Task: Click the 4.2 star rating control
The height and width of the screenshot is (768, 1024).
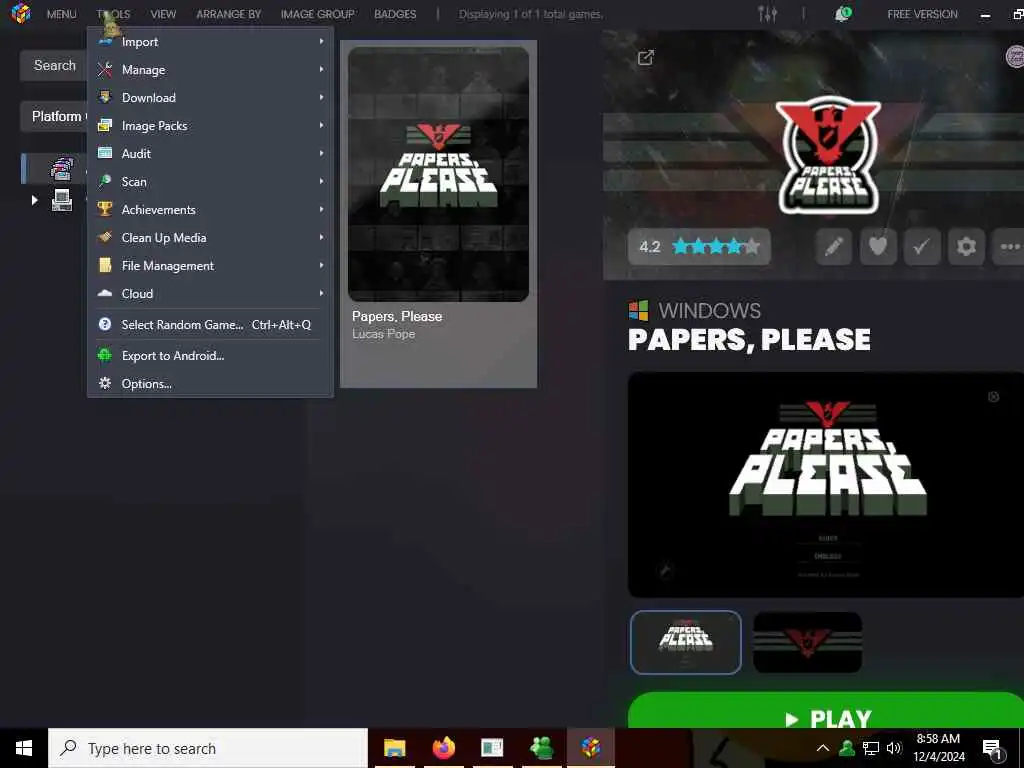Action: point(699,246)
